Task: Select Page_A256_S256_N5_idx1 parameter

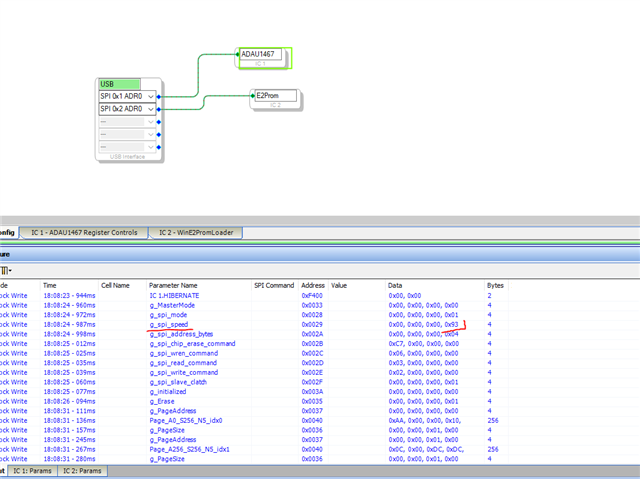Action: [x=189, y=449]
